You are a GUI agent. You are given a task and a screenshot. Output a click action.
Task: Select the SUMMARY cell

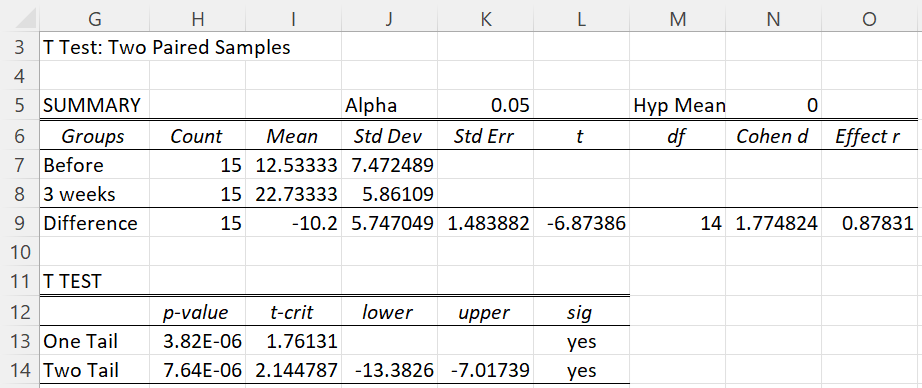[94, 105]
